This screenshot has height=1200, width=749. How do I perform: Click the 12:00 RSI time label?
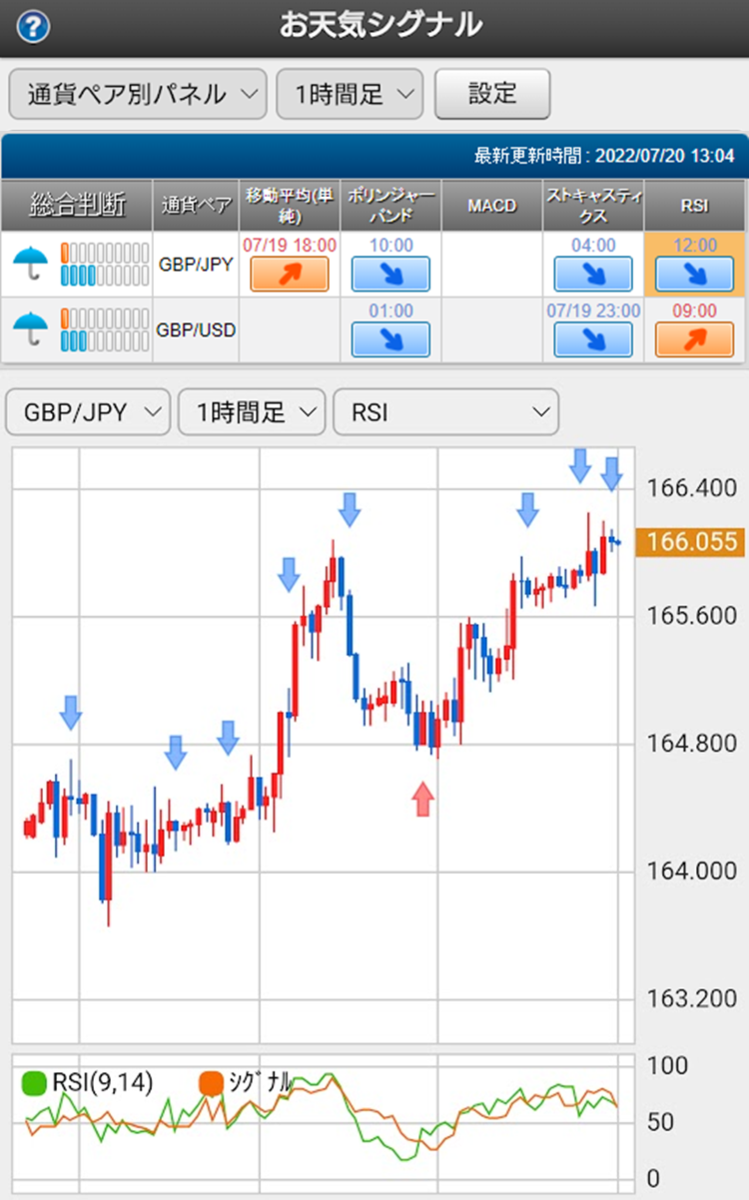pyautogui.click(x=695, y=245)
